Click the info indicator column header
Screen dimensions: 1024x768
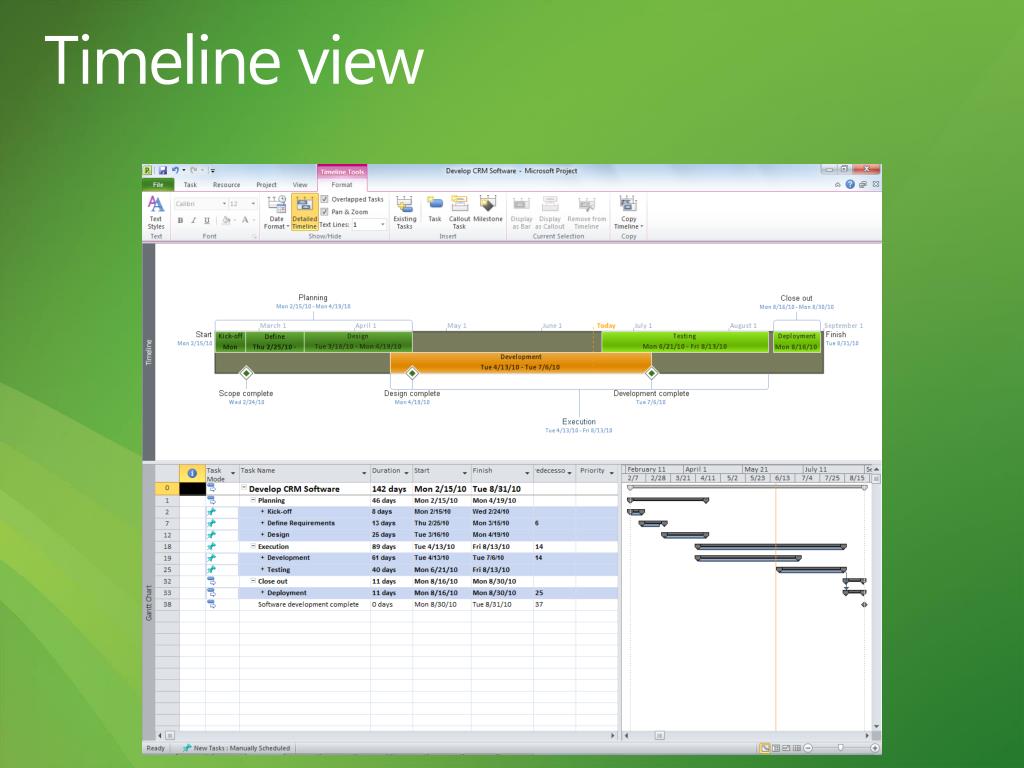click(x=192, y=473)
